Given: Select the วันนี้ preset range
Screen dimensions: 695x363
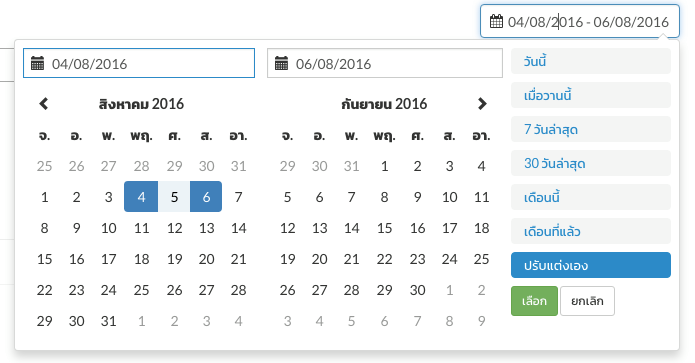Looking at the screenshot, I should tap(591, 61).
